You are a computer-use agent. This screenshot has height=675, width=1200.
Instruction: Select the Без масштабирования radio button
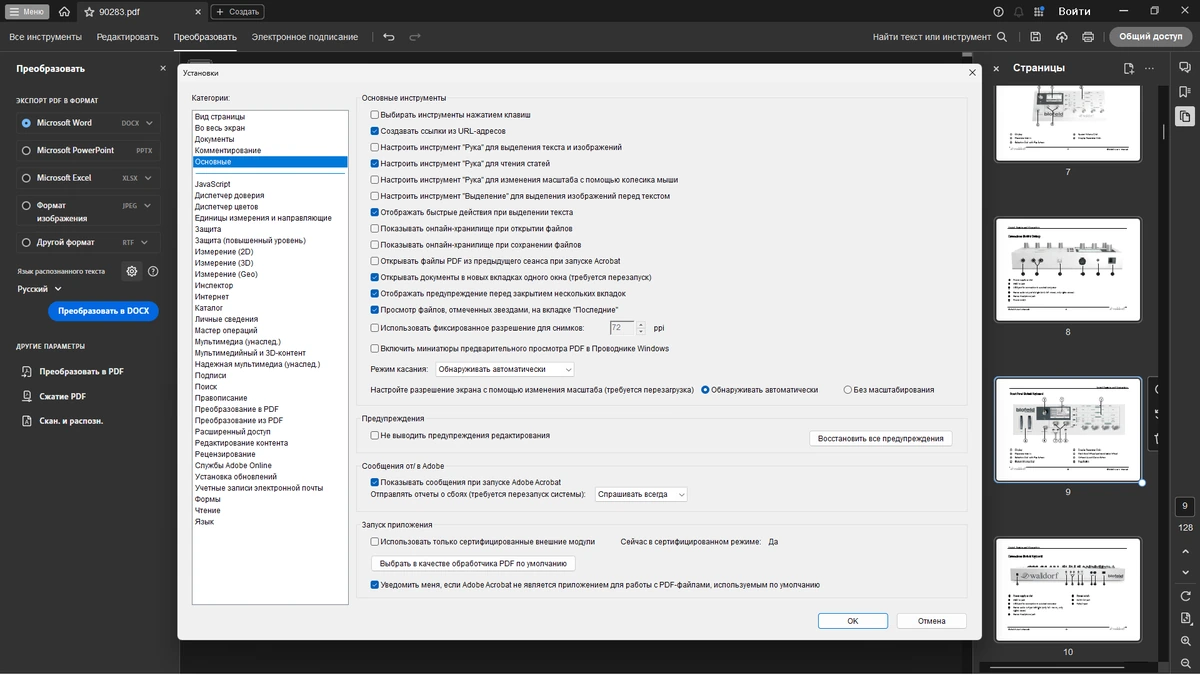[848, 390]
